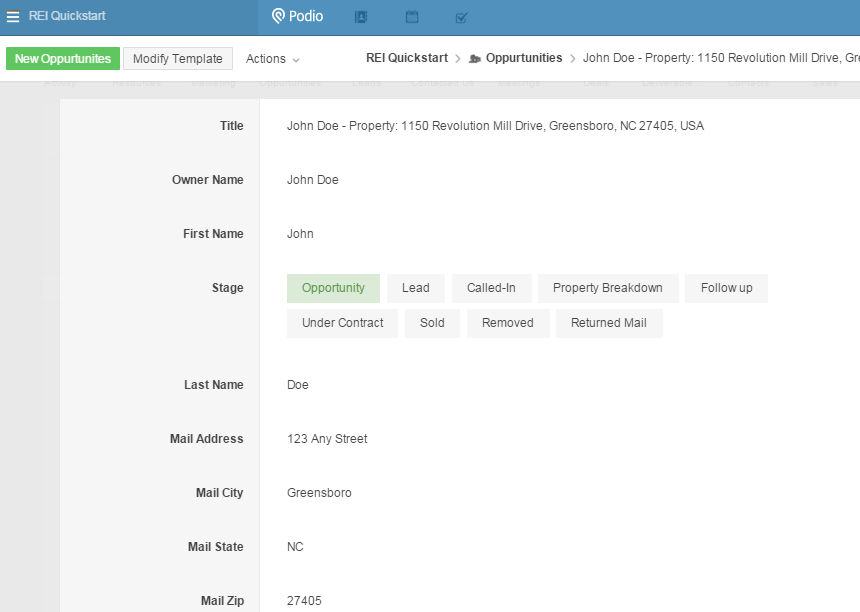The width and height of the screenshot is (860, 612).
Task: Open the tasks checkmark icon
Action: pyautogui.click(x=461, y=17)
